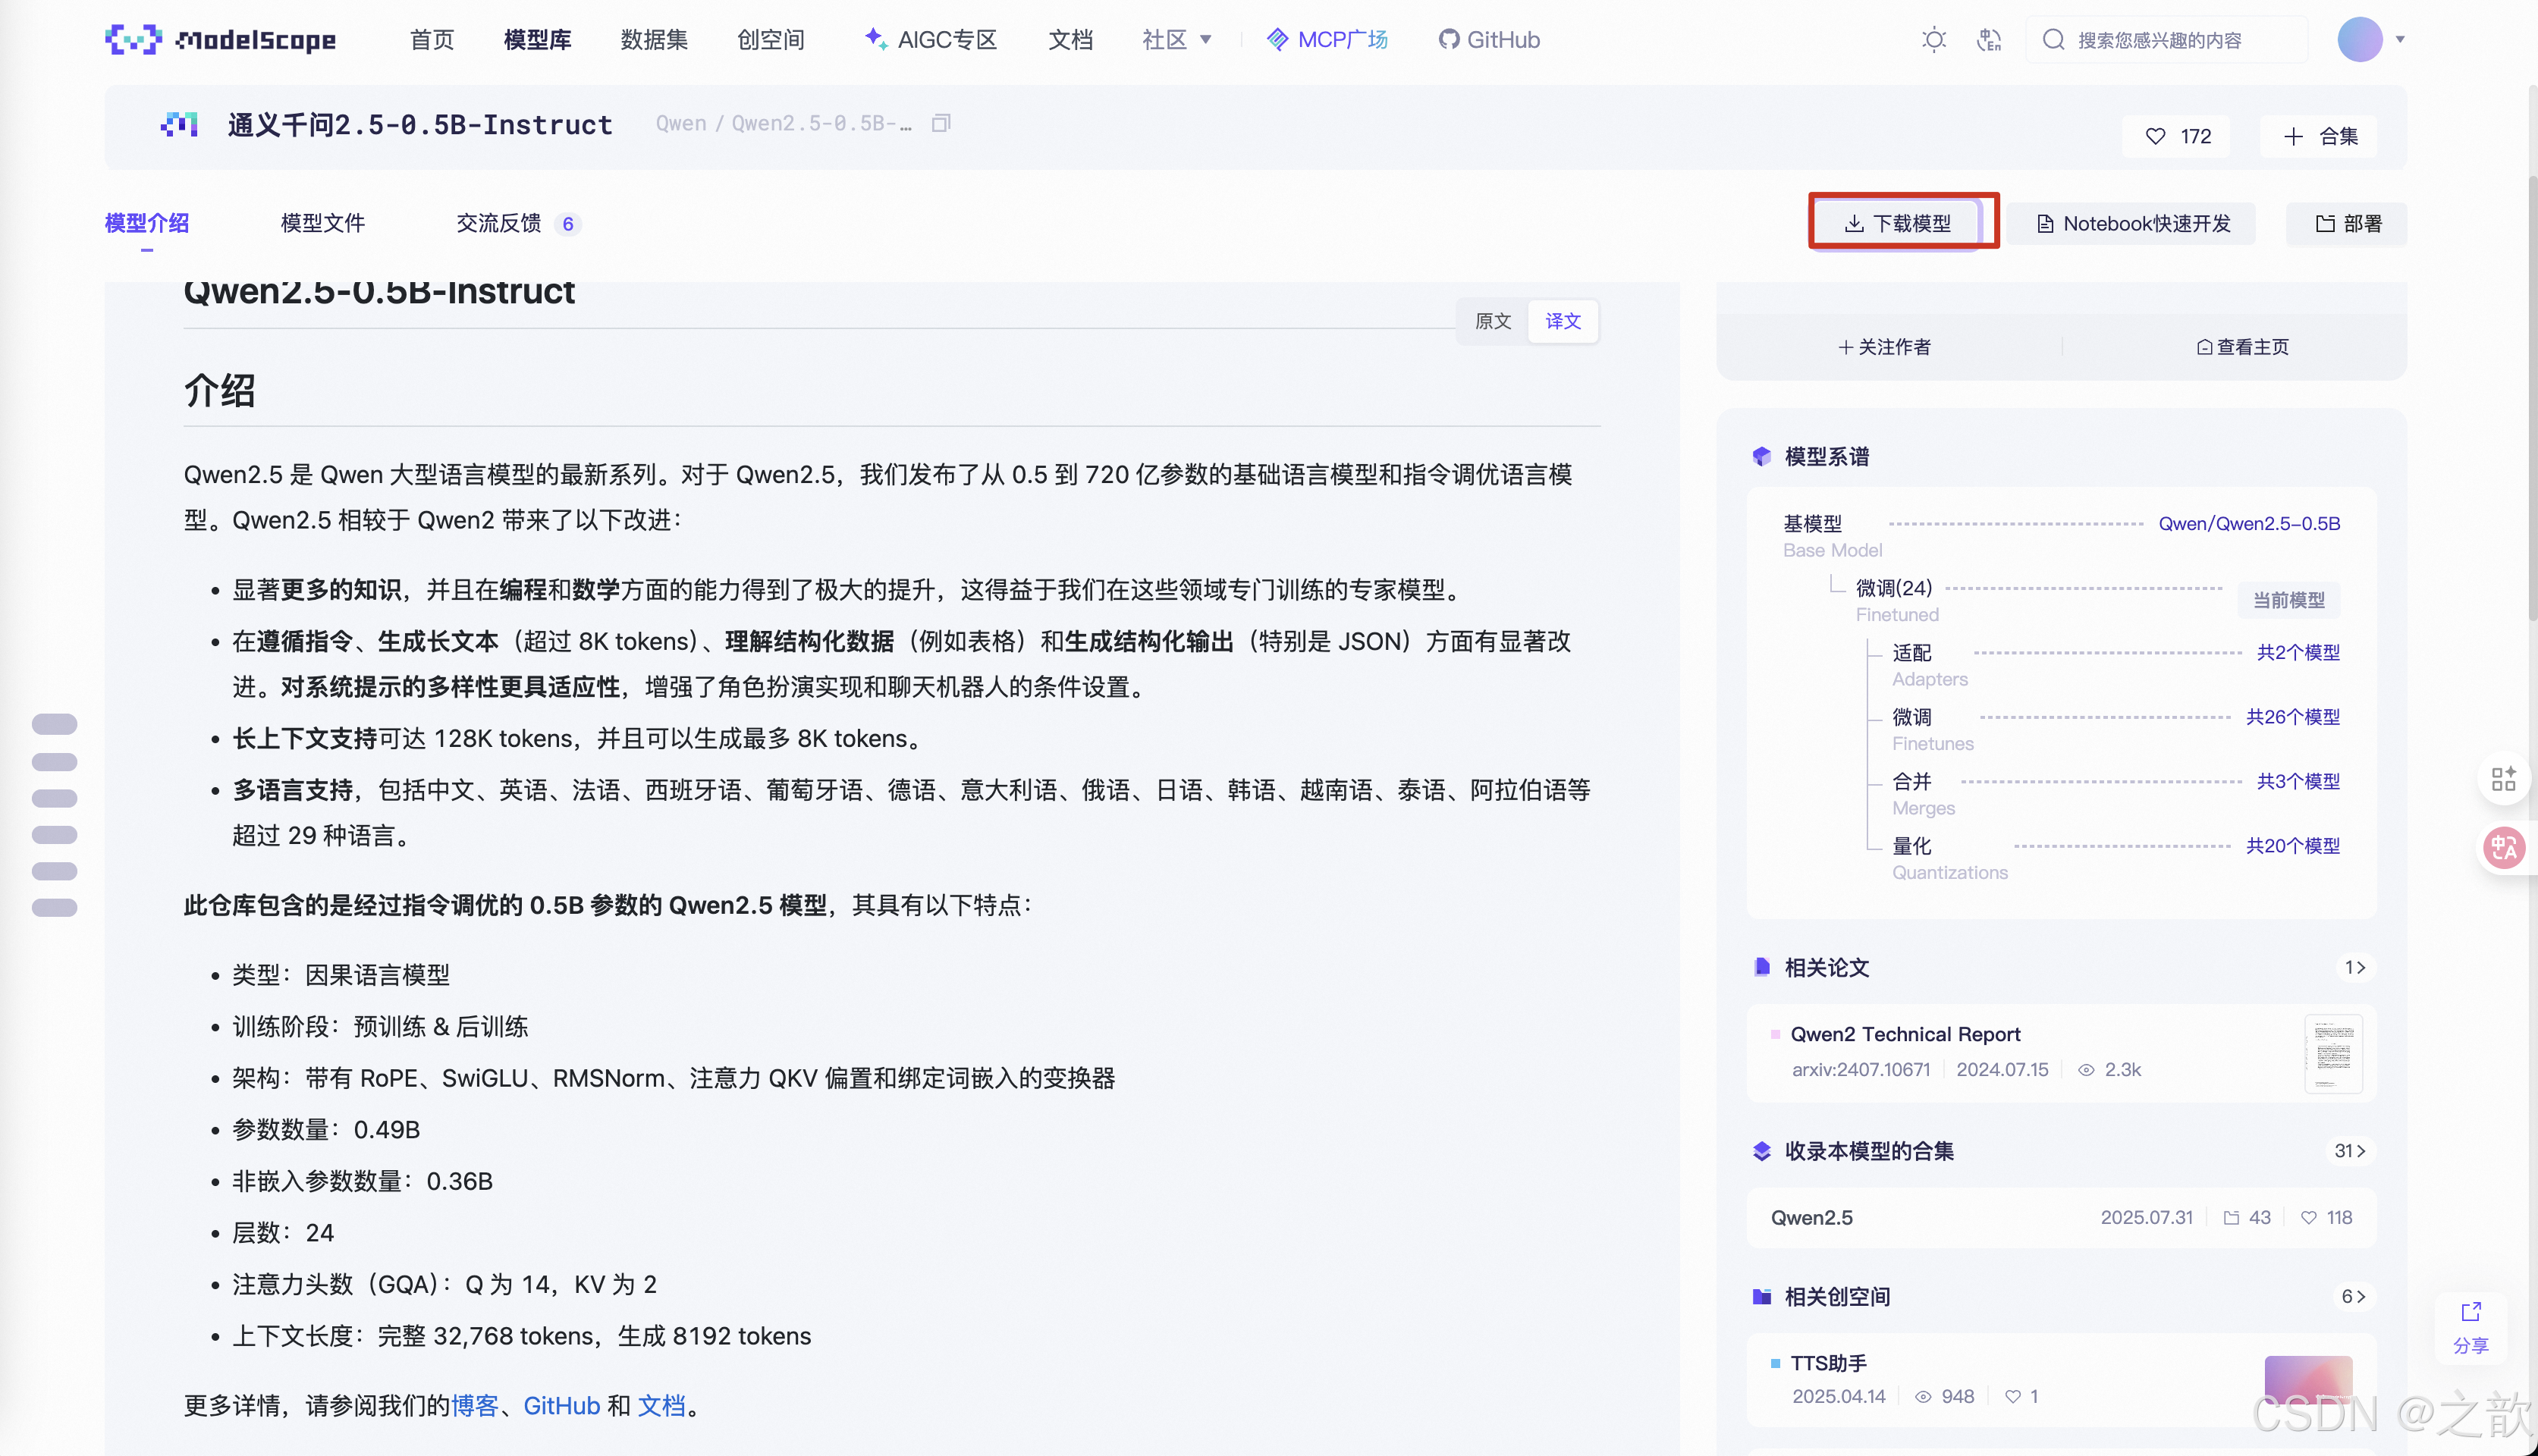Screen dimensions: 2538x1456
Task: Click the TTS助手 gradient thumbnail
Action: (x=2308, y=1380)
